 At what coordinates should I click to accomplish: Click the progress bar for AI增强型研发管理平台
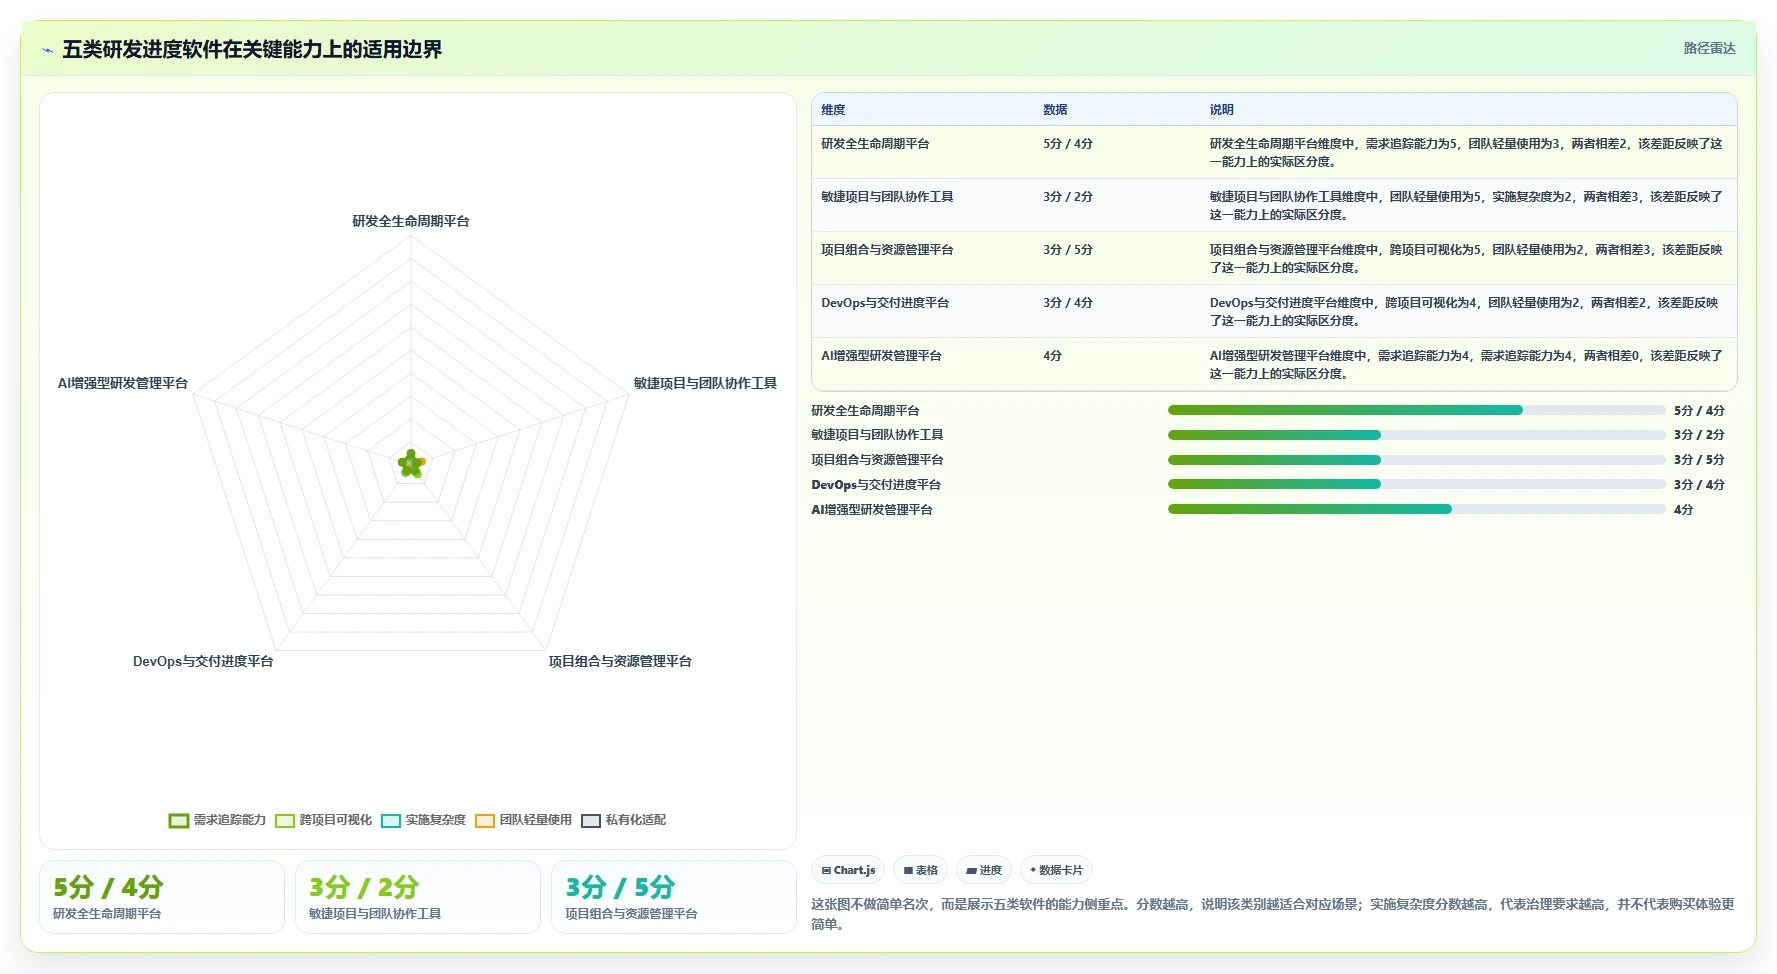coord(1416,509)
